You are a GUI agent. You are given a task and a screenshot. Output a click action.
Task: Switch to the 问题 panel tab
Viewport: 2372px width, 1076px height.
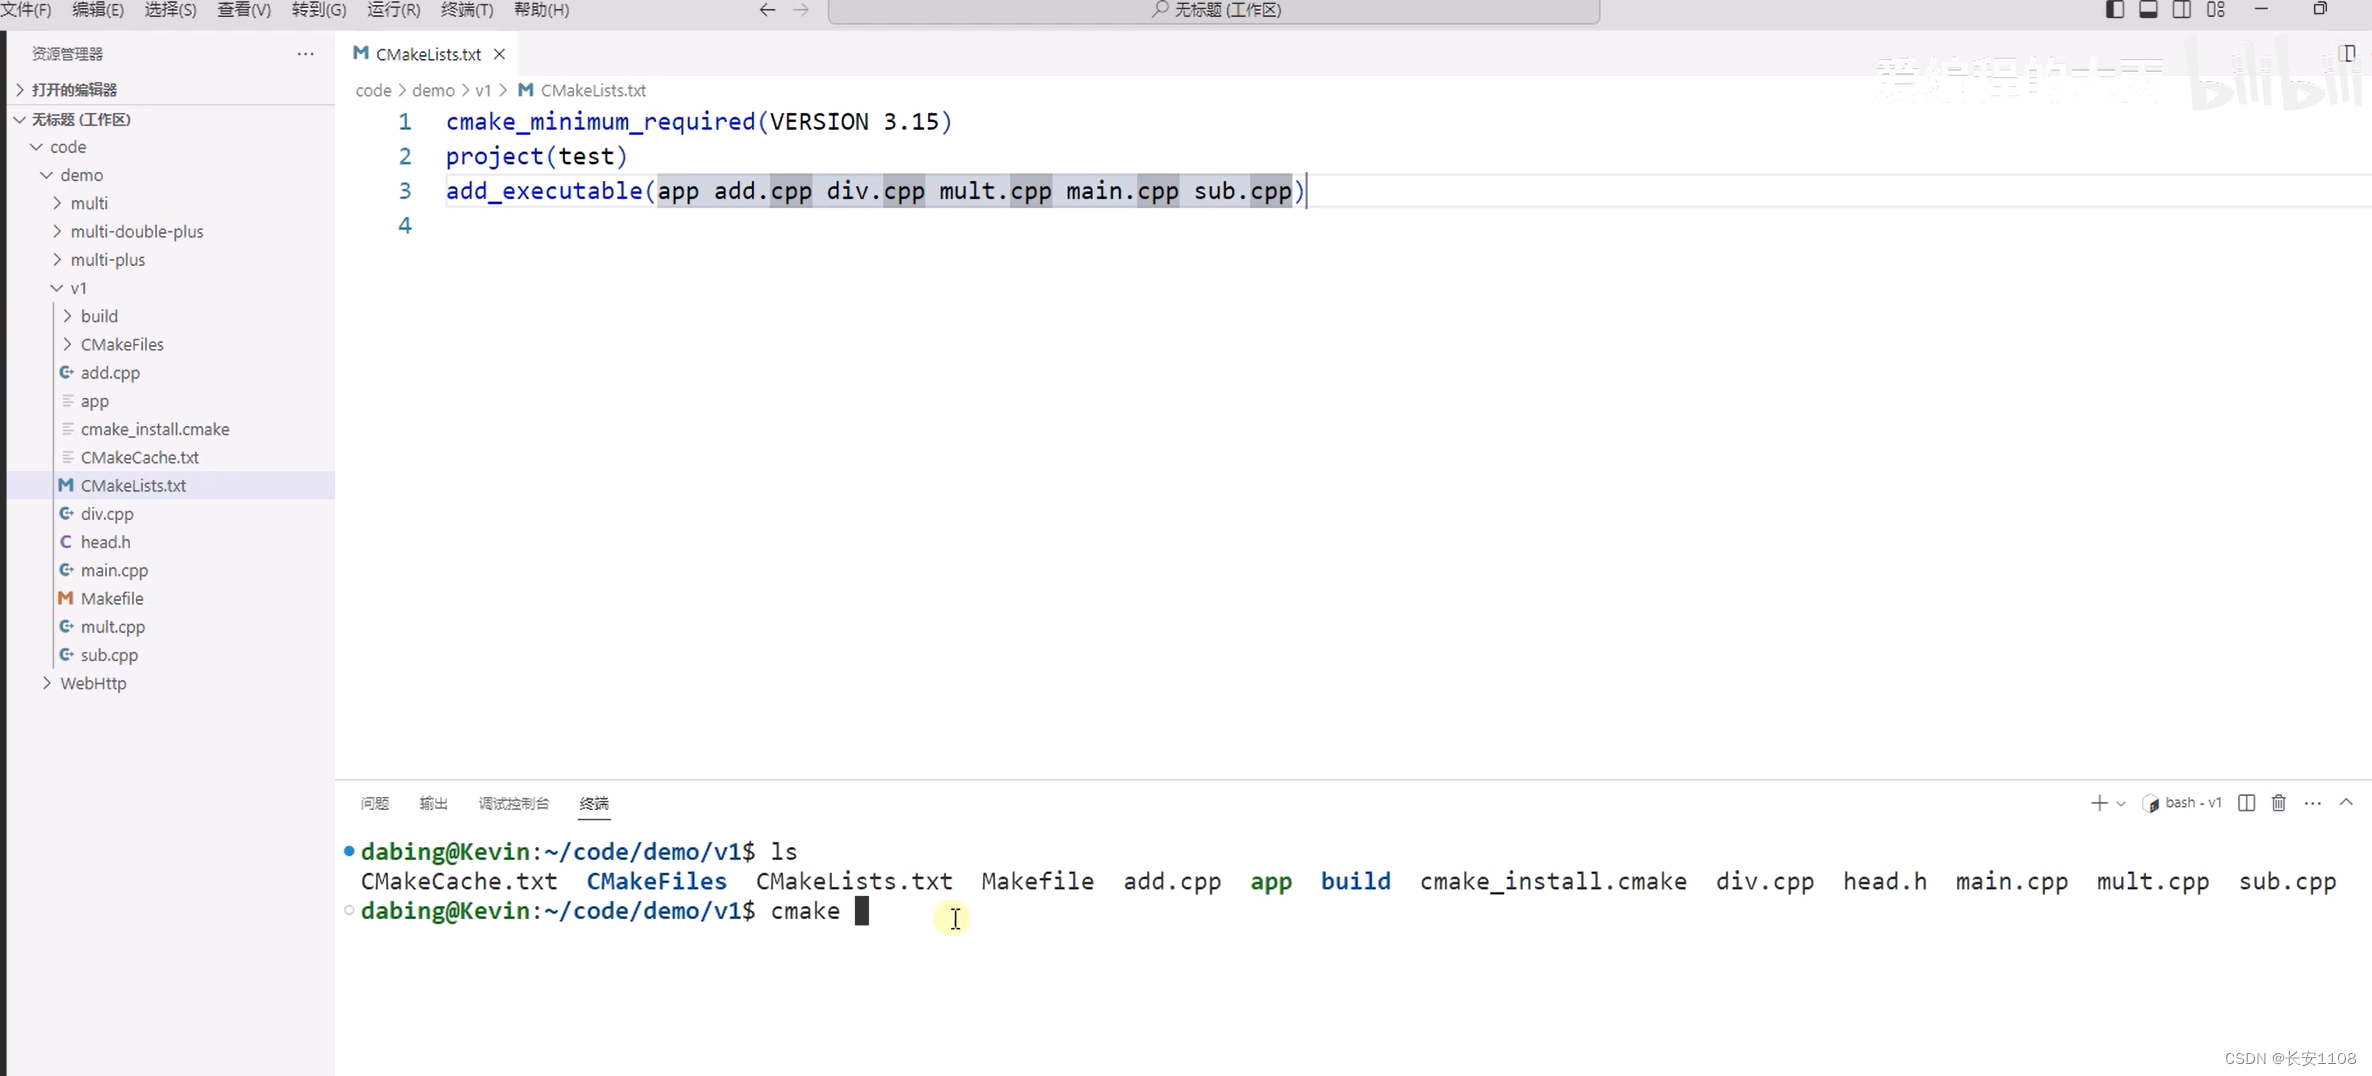(x=375, y=803)
